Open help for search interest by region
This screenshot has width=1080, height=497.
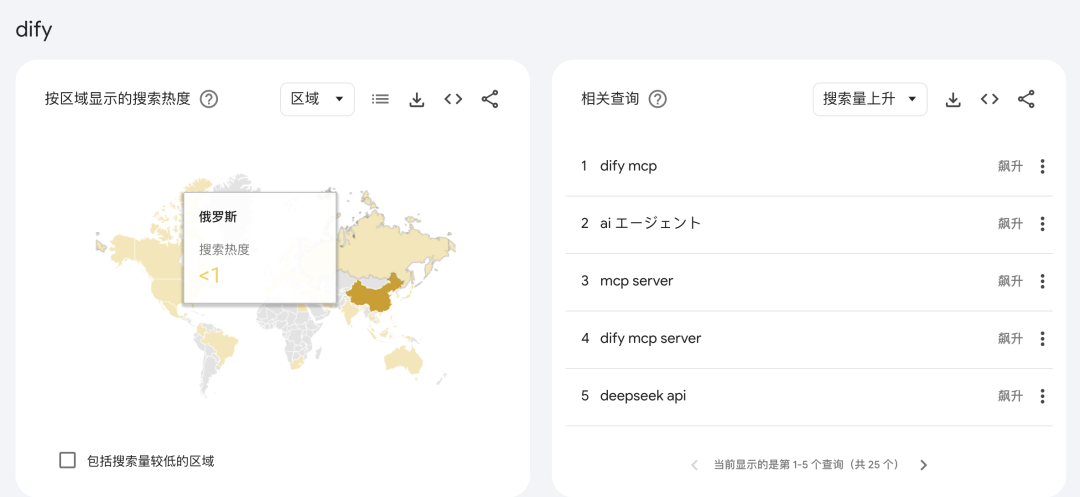209,99
